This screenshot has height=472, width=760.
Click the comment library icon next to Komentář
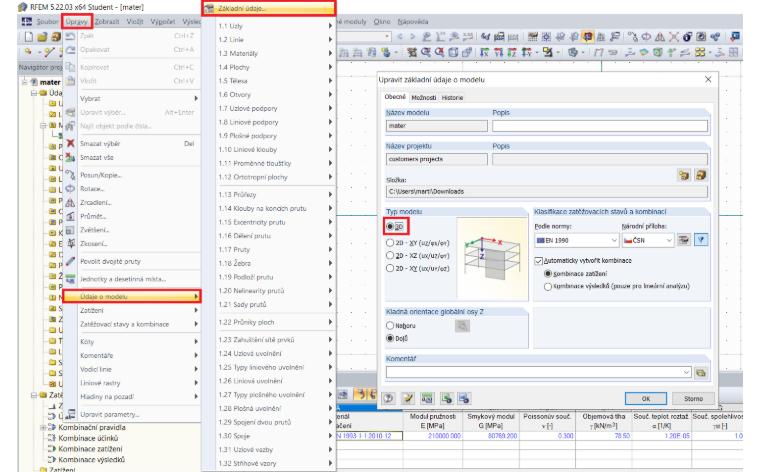(701, 372)
